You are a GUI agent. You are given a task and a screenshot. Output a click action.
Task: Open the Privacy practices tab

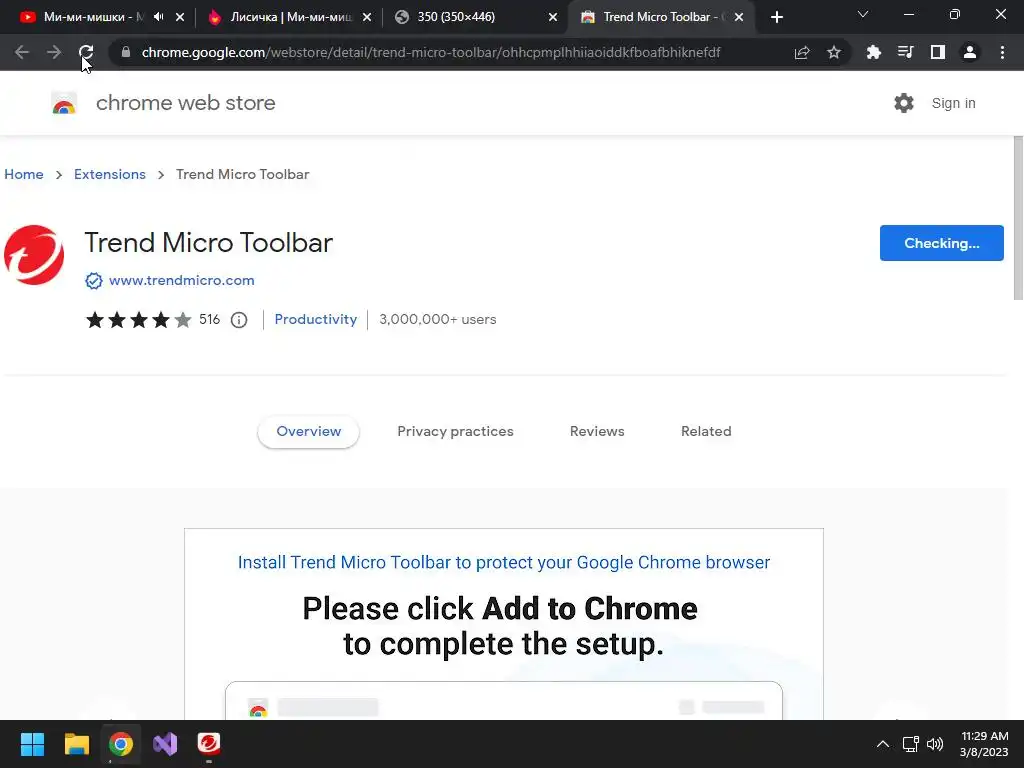[455, 432]
